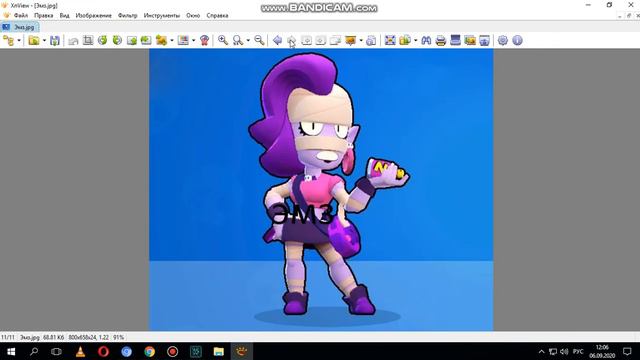This screenshot has height=360, width=640.
Task: Click the fullscreen view icon
Action: pyautogui.click(x=390, y=40)
